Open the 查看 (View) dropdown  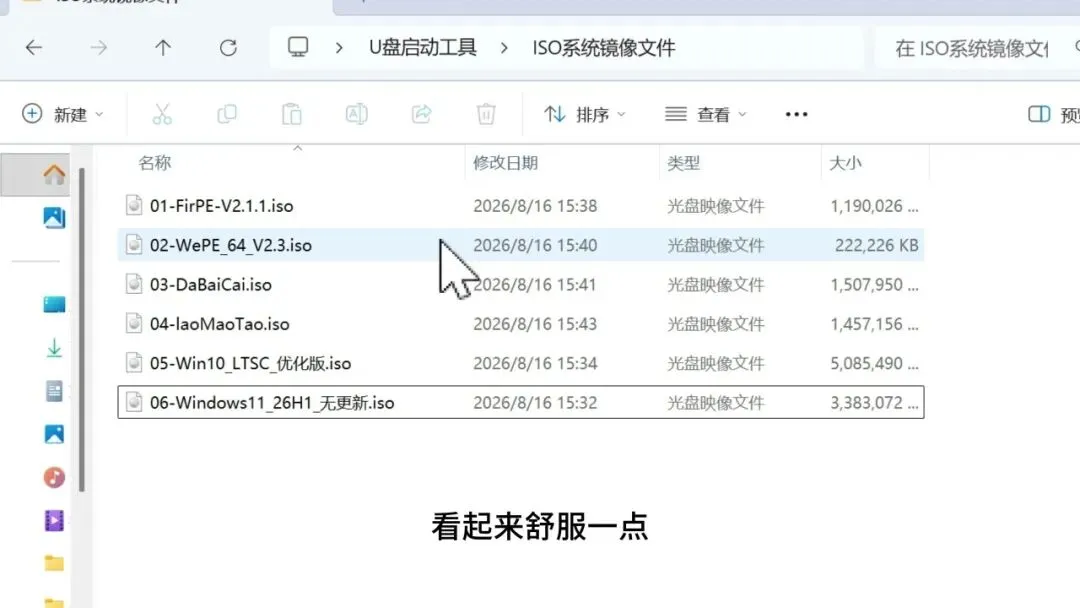click(706, 114)
